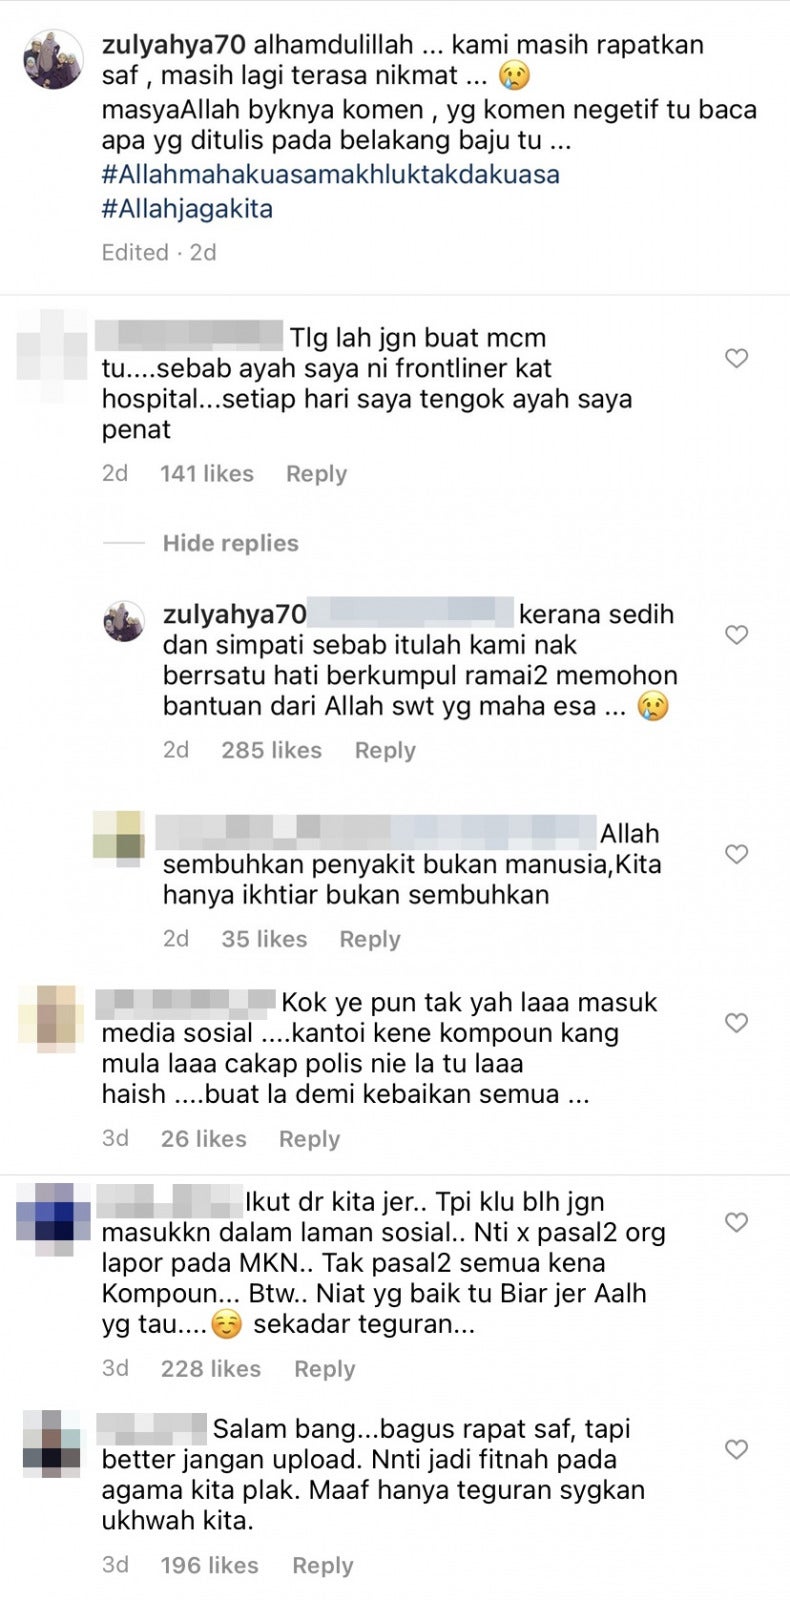Reply to the 196 likes comment
Image resolution: width=790 pixels, height=1600 pixels.
(322, 1566)
